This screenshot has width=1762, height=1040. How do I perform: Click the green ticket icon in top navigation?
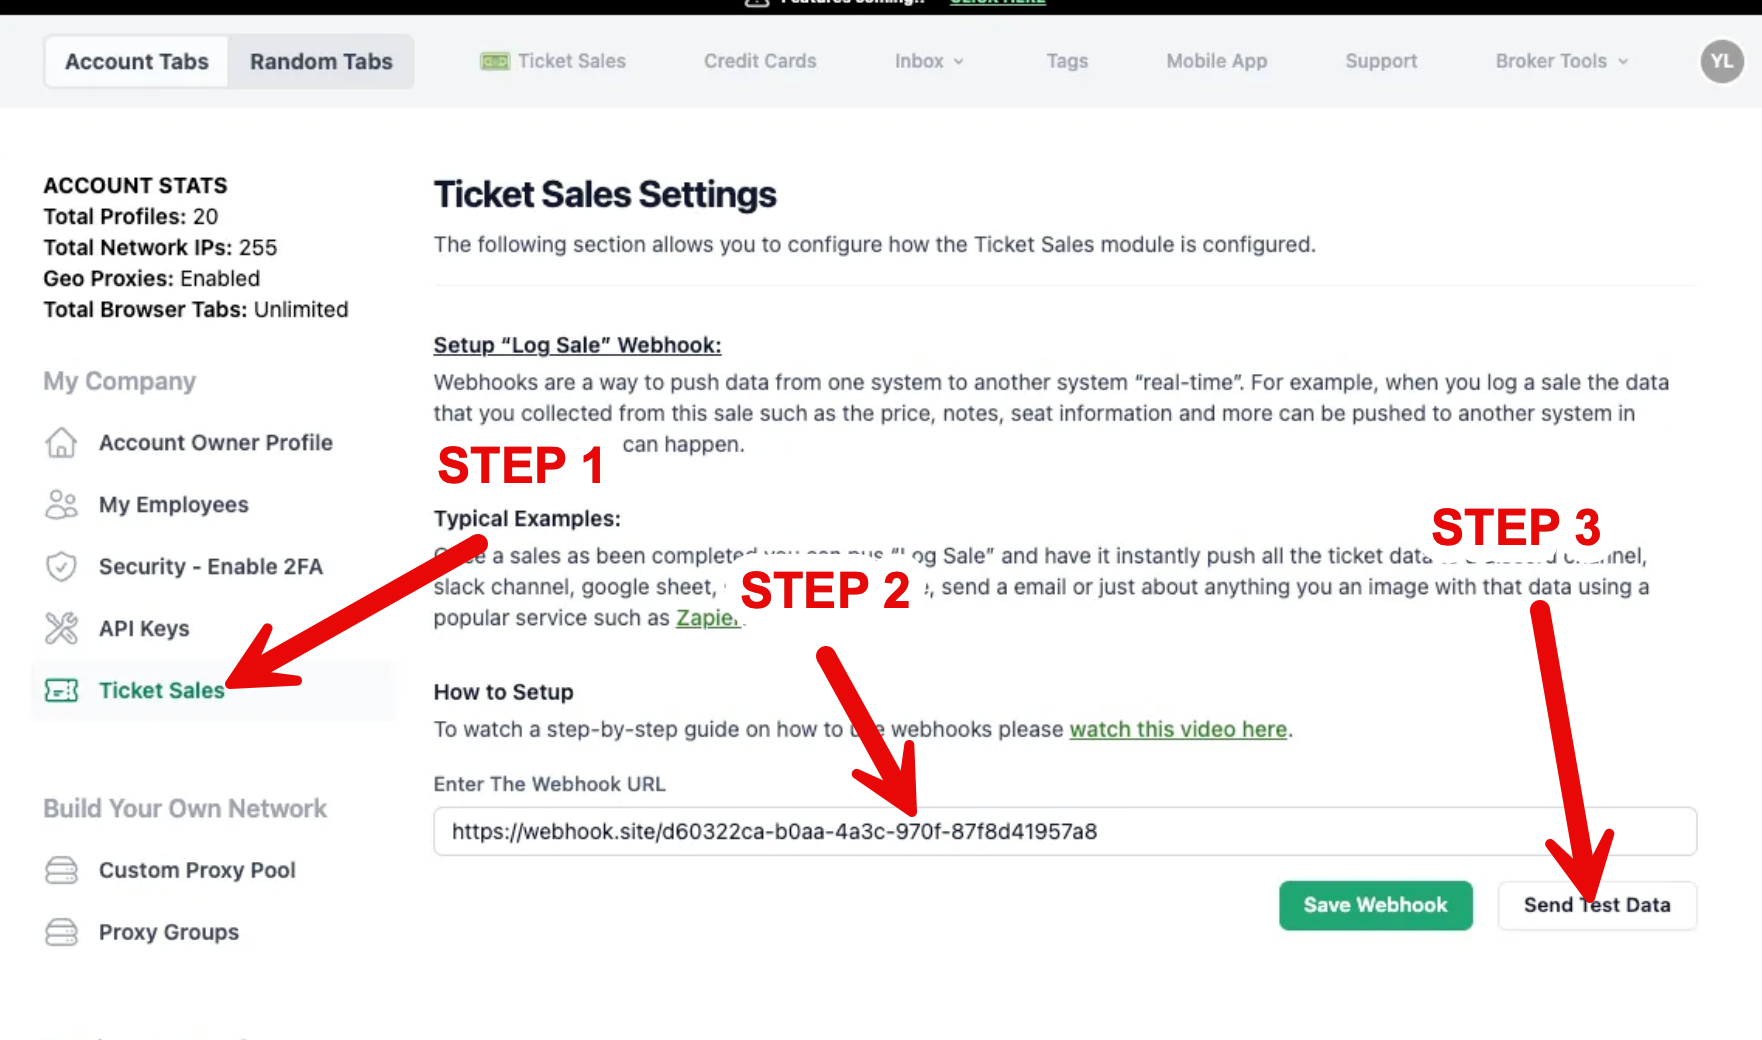[494, 61]
